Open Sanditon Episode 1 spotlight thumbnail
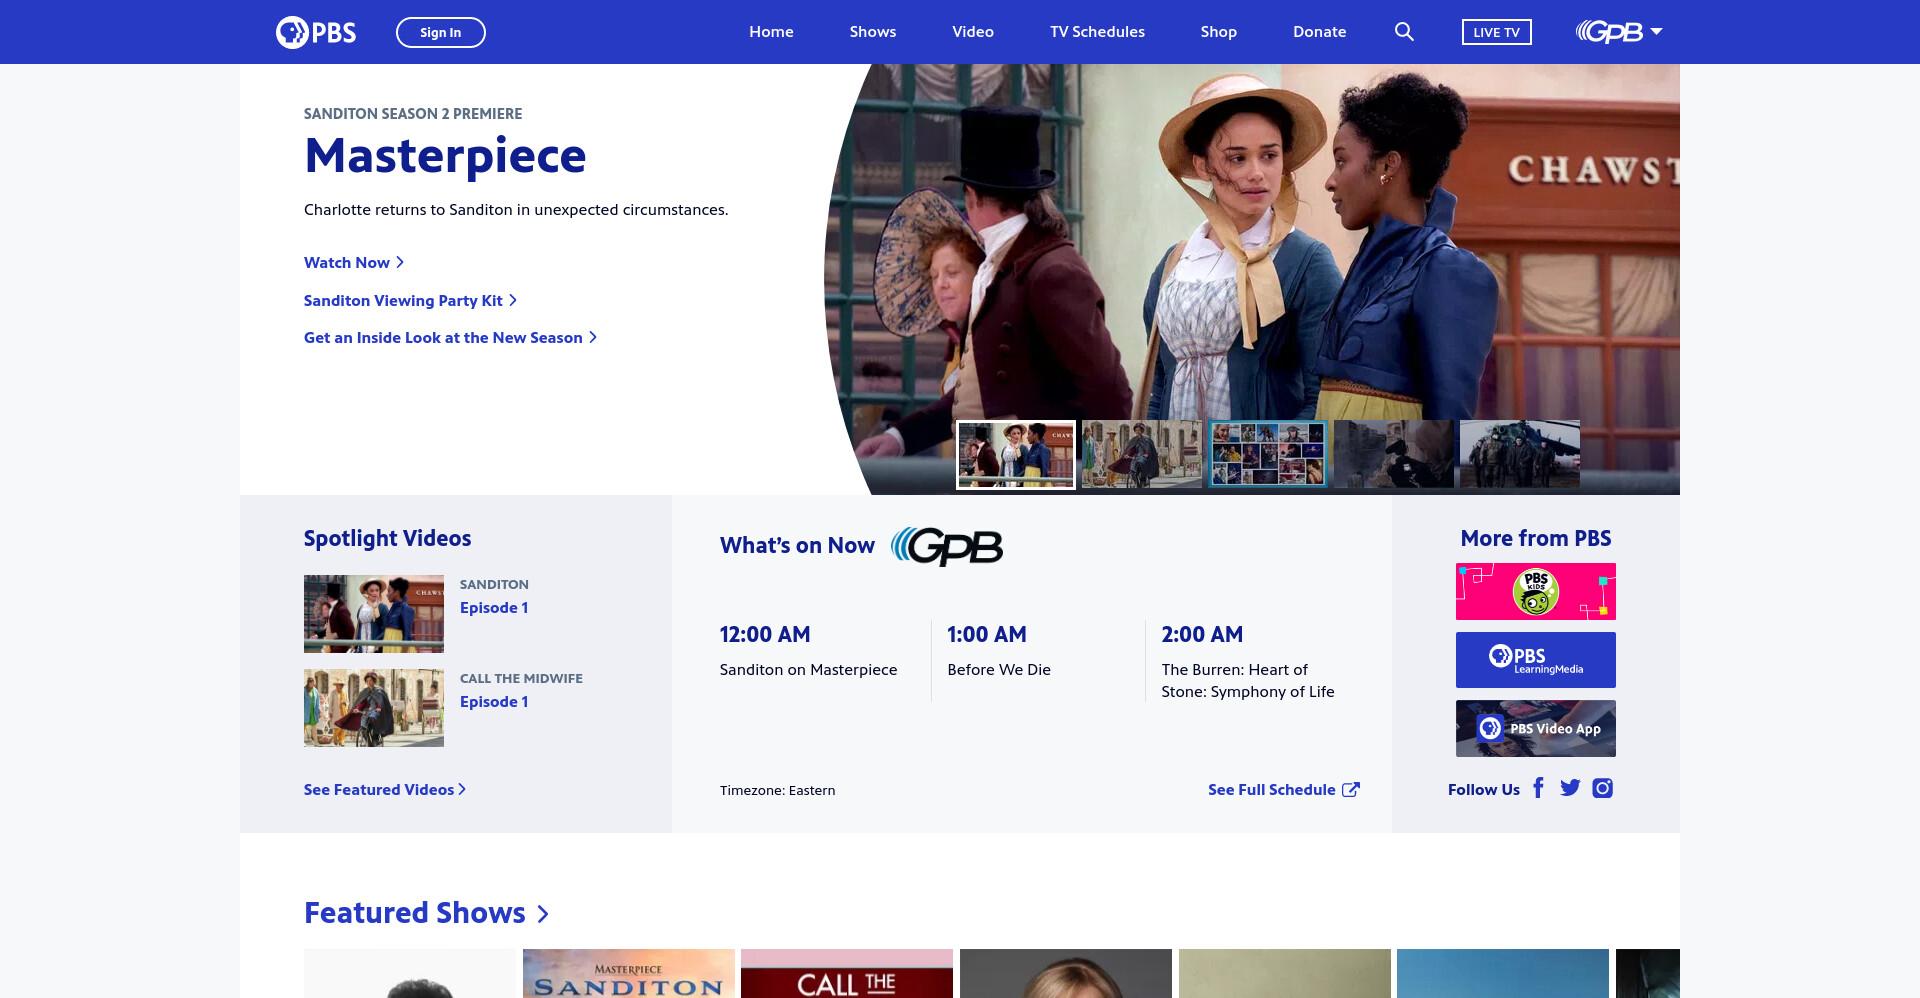Screen dimensions: 1920x998 [374, 614]
